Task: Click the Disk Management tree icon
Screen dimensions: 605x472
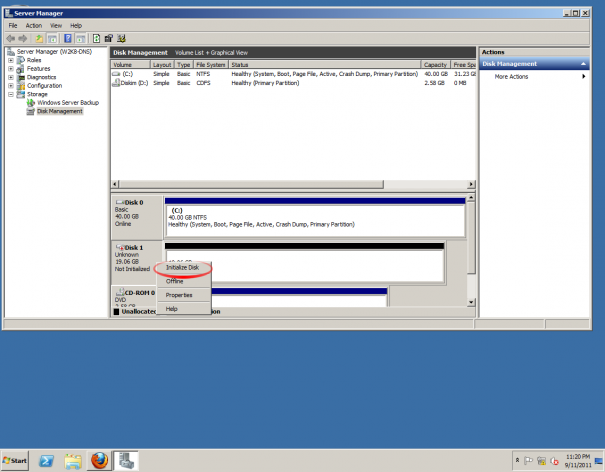Action: (x=31, y=111)
